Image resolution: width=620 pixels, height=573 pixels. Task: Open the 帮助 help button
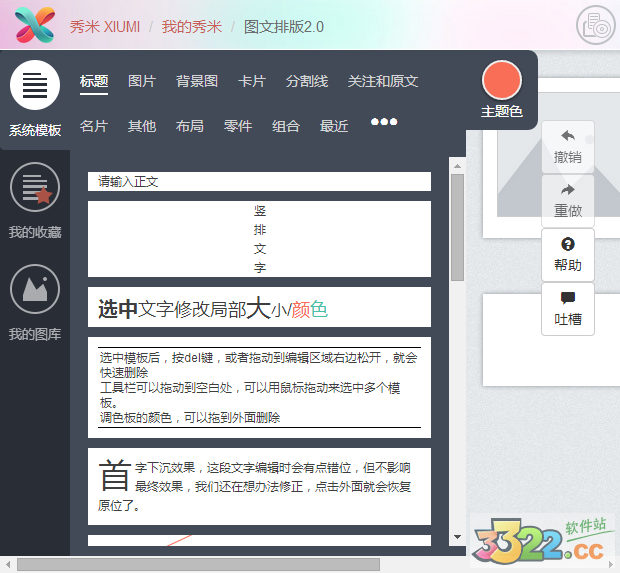pos(568,255)
